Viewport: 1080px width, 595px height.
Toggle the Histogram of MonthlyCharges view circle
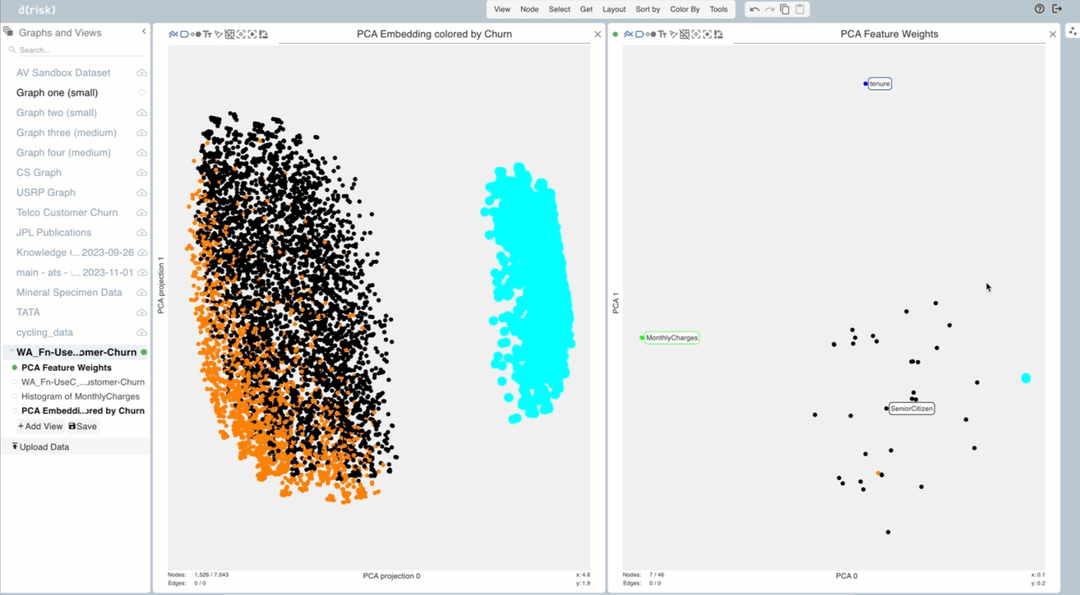coord(15,397)
